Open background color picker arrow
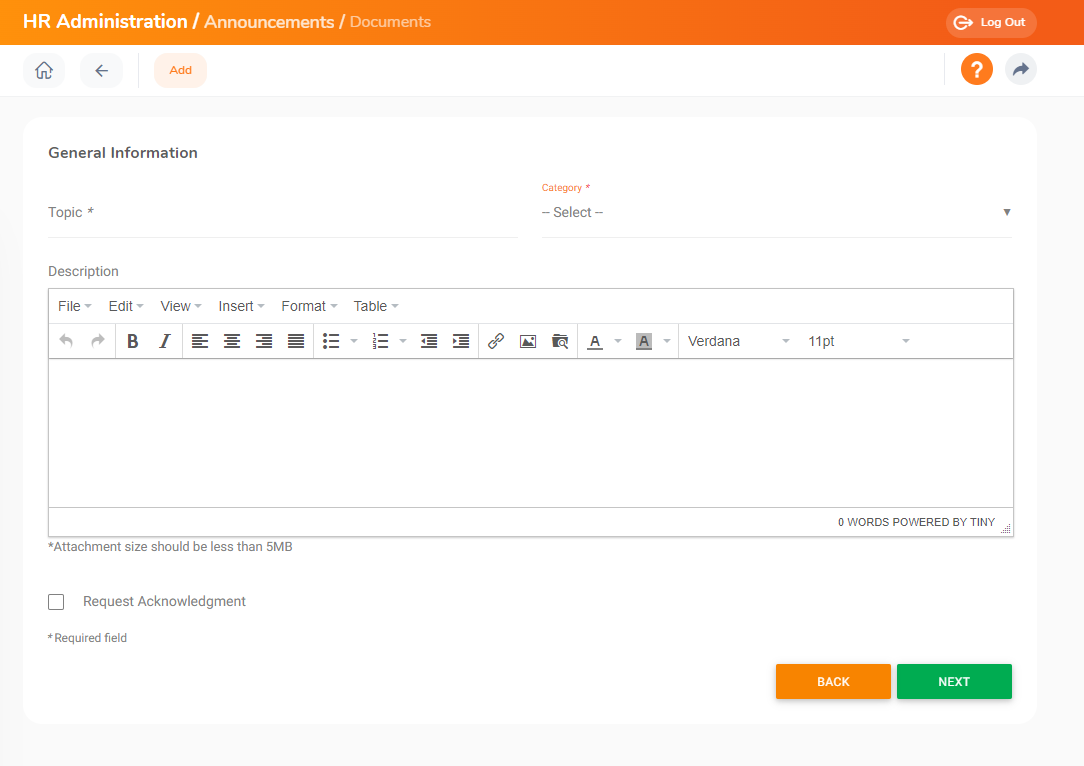The width and height of the screenshot is (1084, 766). (x=667, y=341)
